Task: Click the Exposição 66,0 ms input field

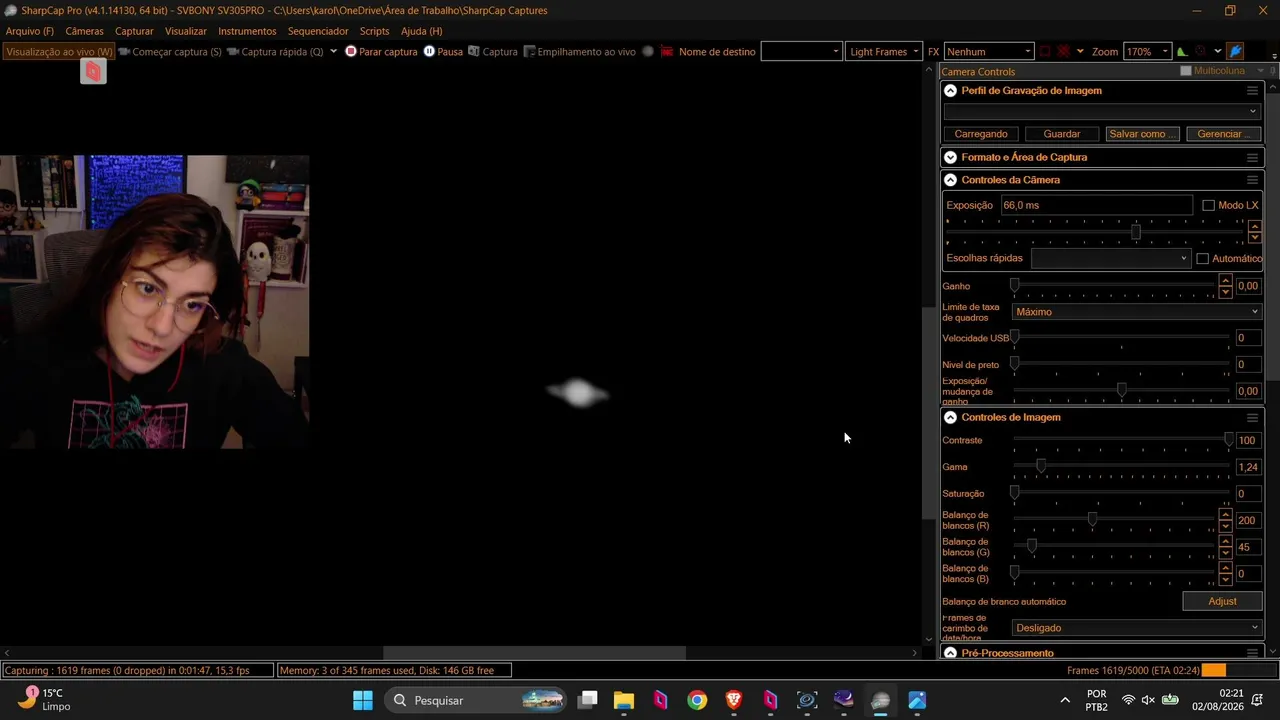Action: (x=1096, y=205)
